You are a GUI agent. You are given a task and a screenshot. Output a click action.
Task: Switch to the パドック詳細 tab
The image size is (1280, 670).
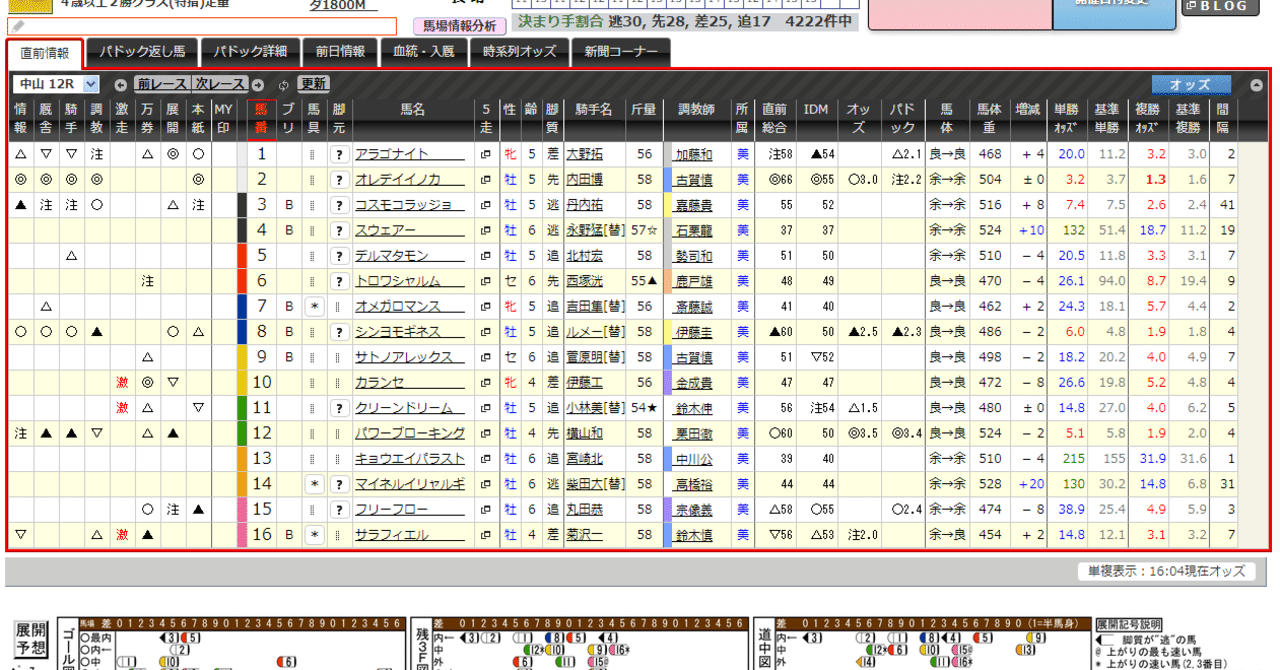250,51
